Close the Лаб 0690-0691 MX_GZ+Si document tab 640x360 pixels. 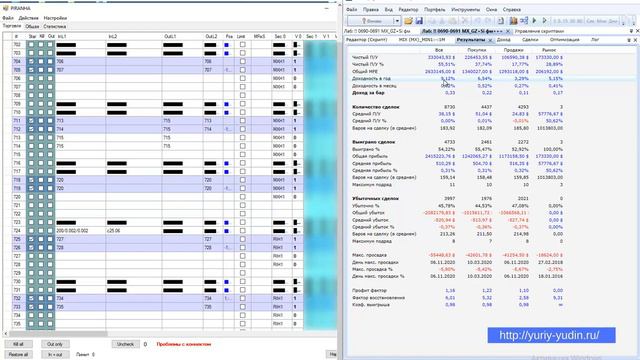click(508, 31)
